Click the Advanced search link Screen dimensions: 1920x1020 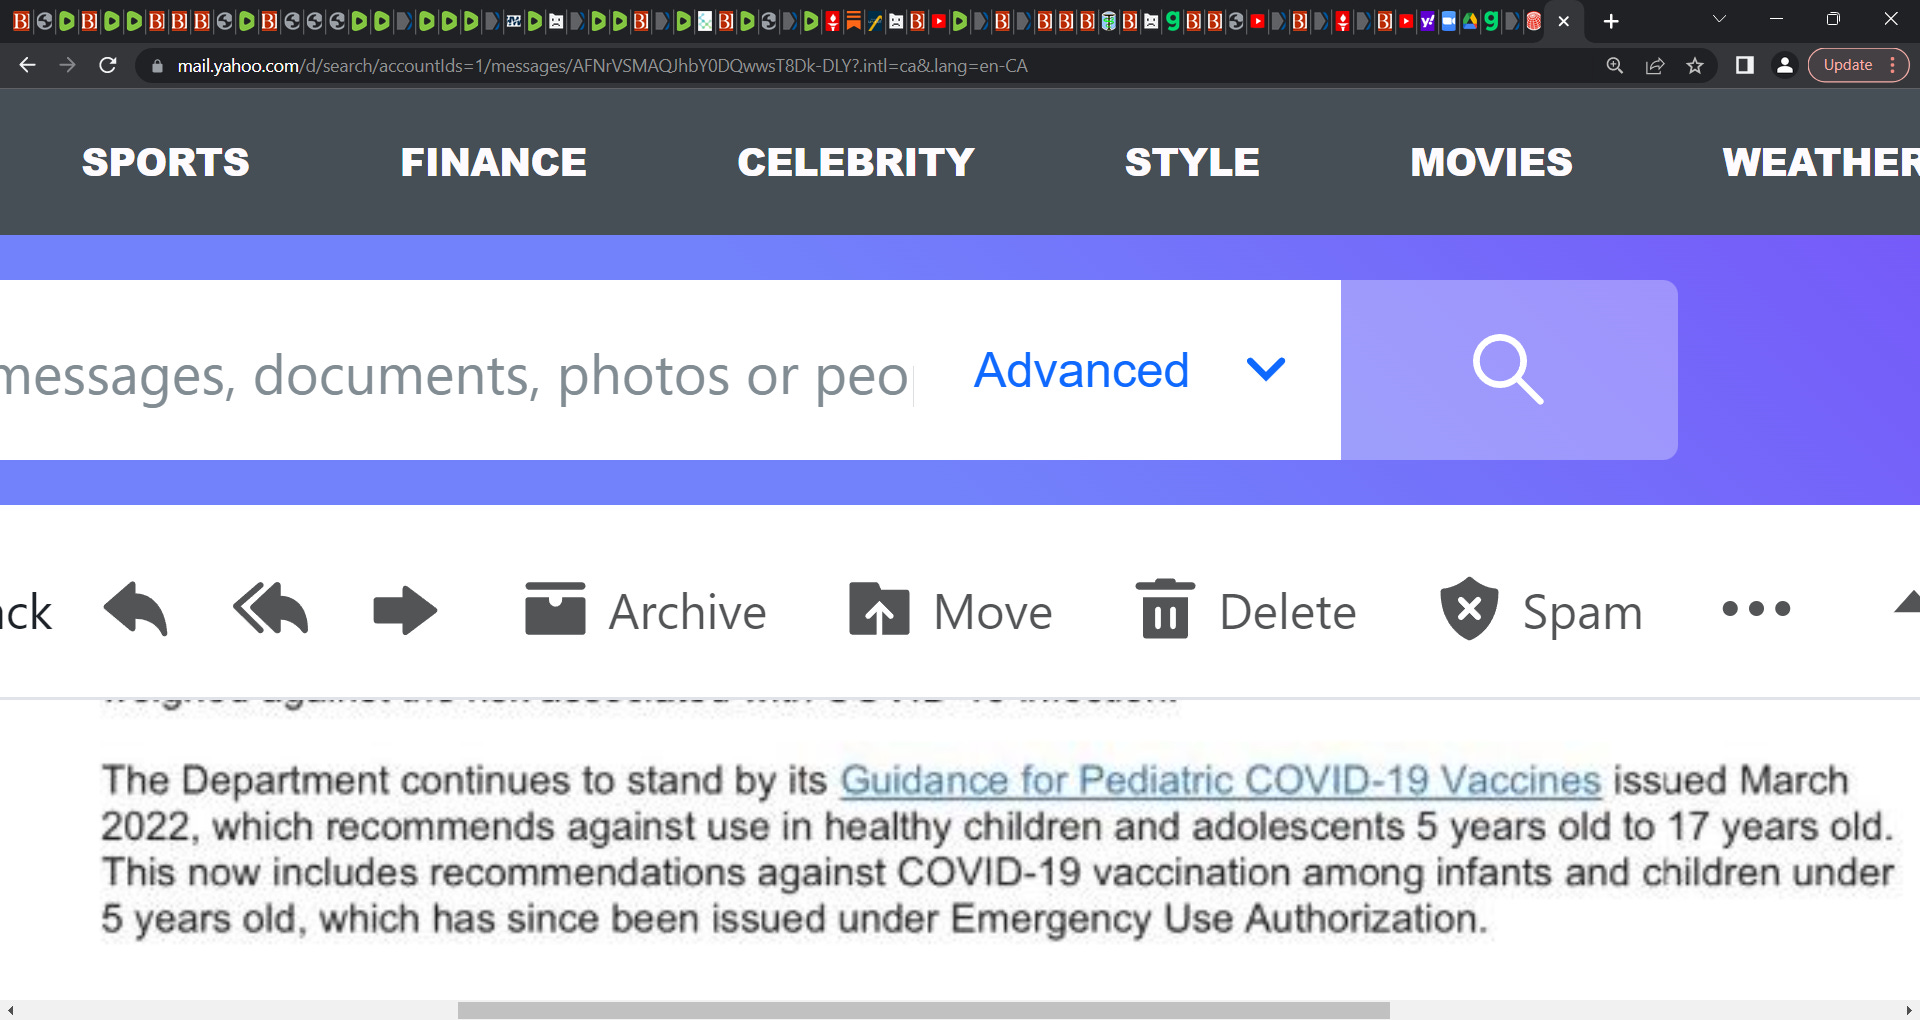[x=1082, y=370]
